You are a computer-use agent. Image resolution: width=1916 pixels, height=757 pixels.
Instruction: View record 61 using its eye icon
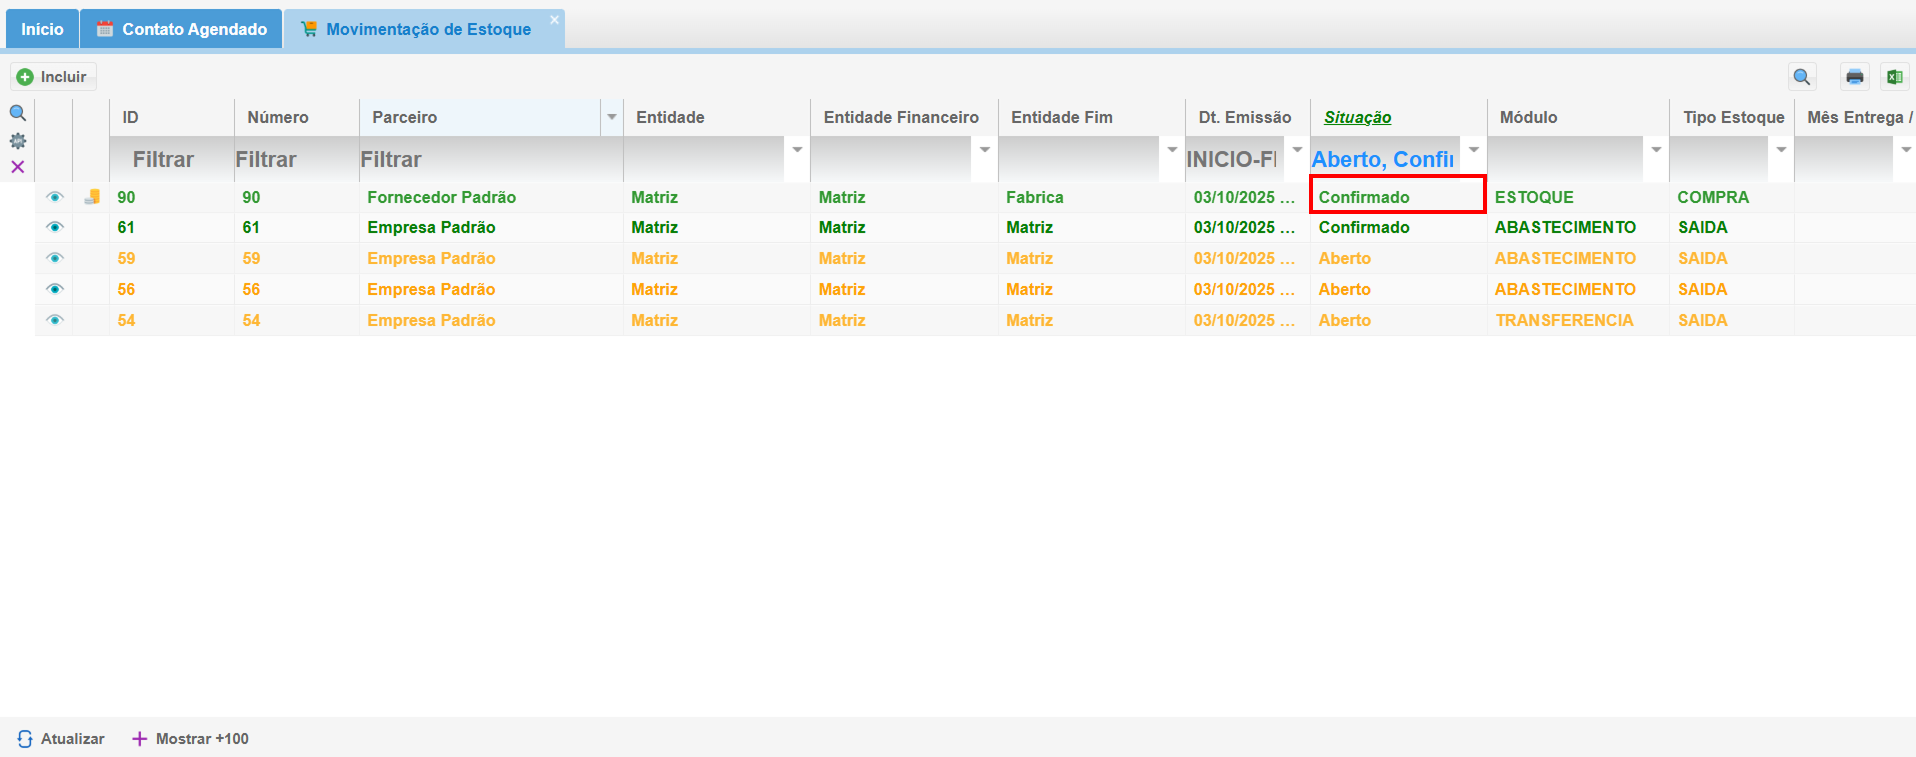pos(55,227)
